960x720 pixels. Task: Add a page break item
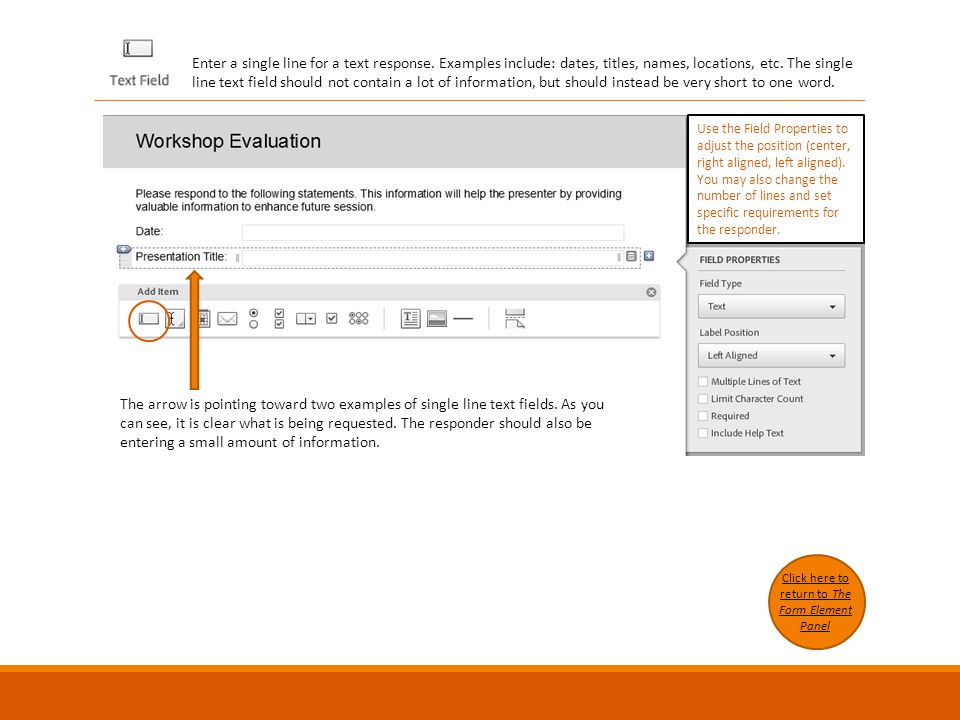(x=515, y=318)
